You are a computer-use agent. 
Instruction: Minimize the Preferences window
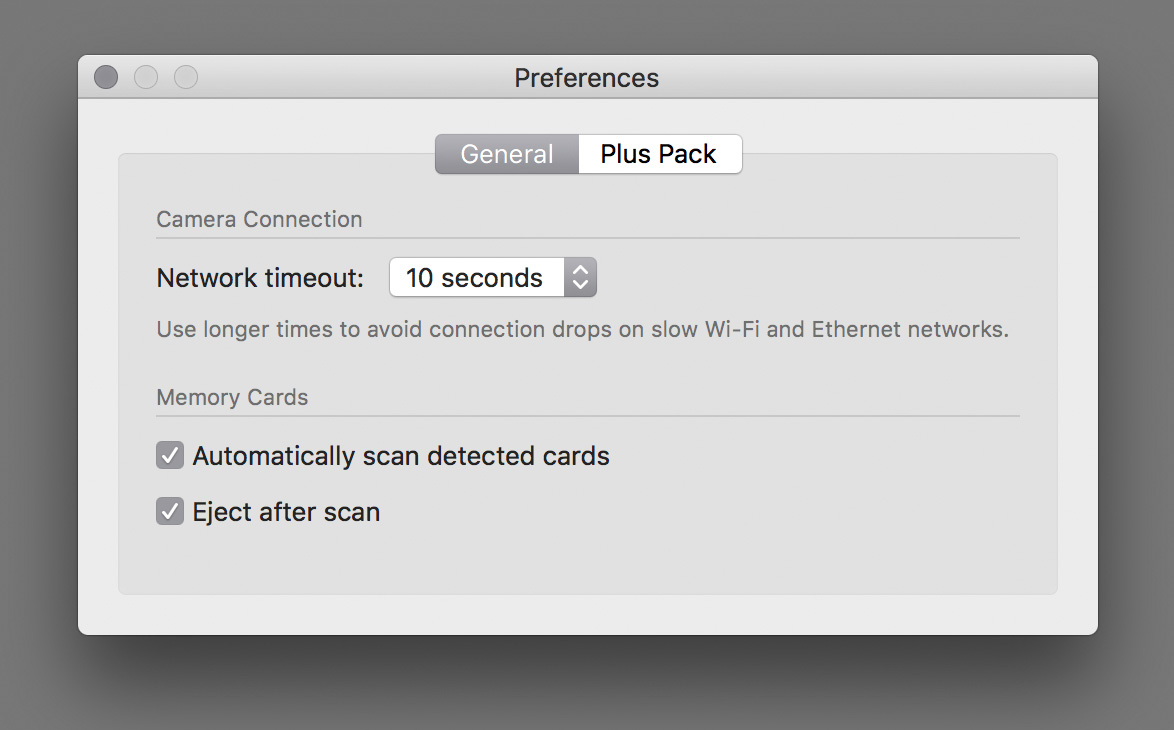(146, 77)
